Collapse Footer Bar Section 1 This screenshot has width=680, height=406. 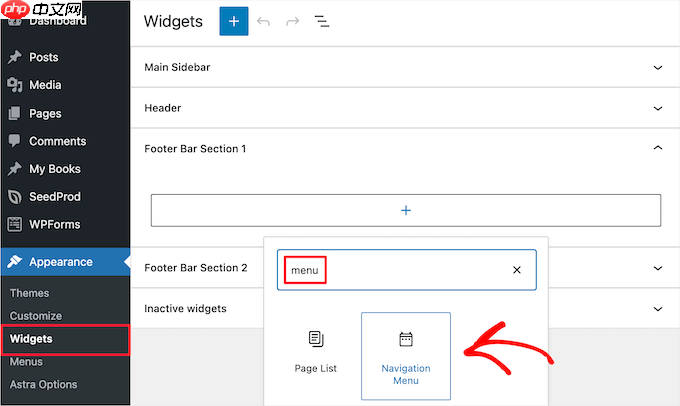pyautogui.click(x=657, y=148)
